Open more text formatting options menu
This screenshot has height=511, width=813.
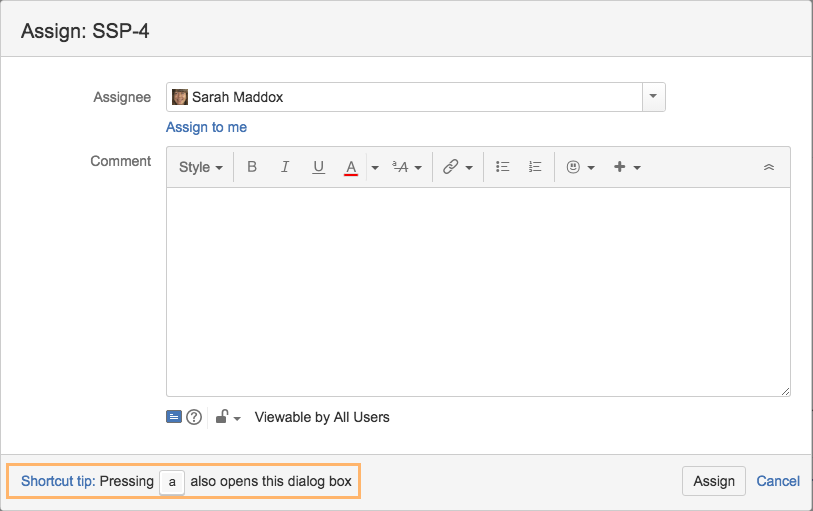click(x=406, y=167)
